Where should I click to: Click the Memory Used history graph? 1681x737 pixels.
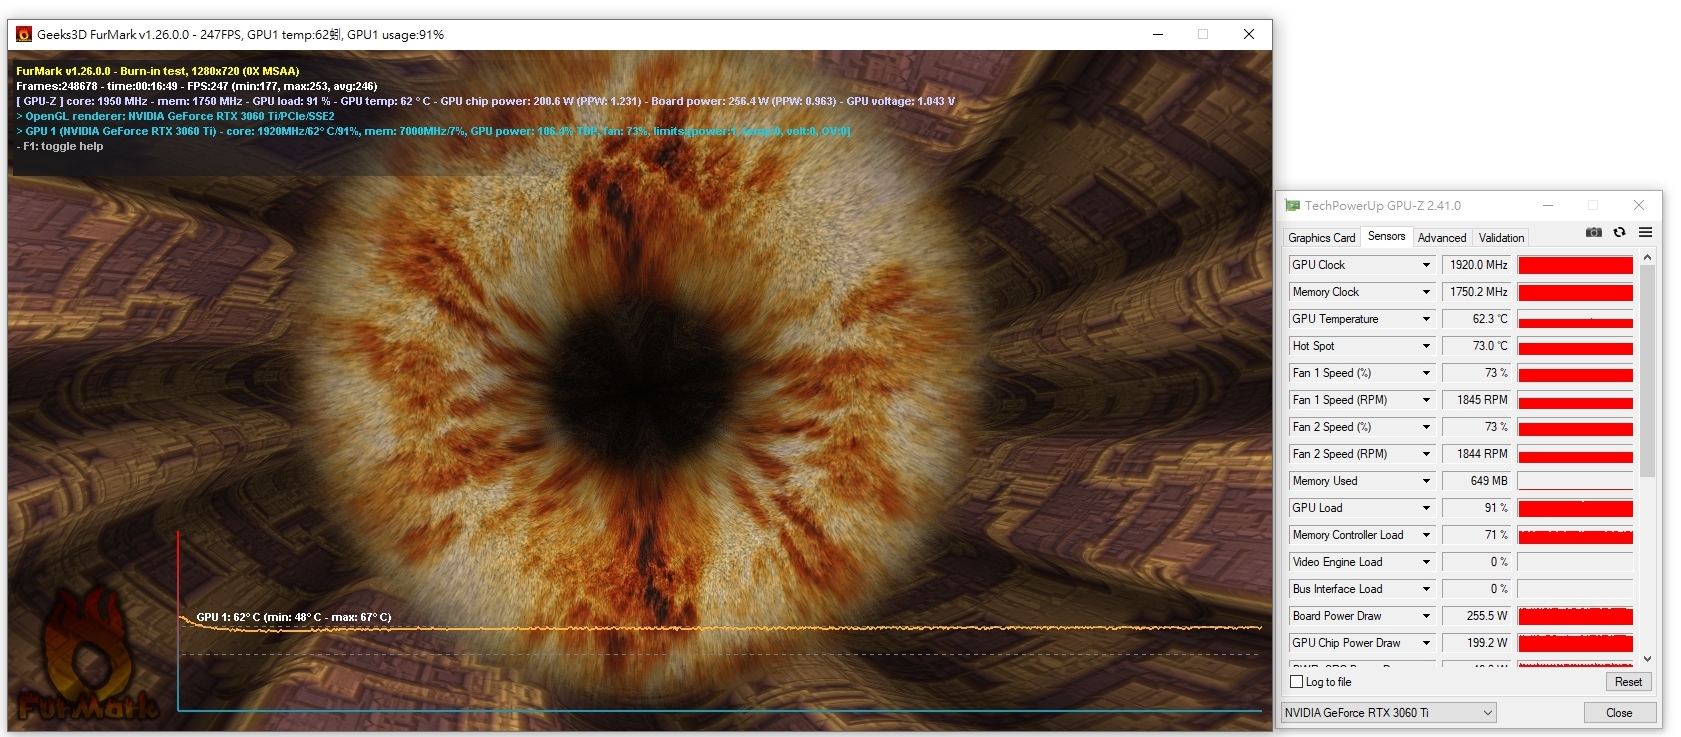[1575, 481]
